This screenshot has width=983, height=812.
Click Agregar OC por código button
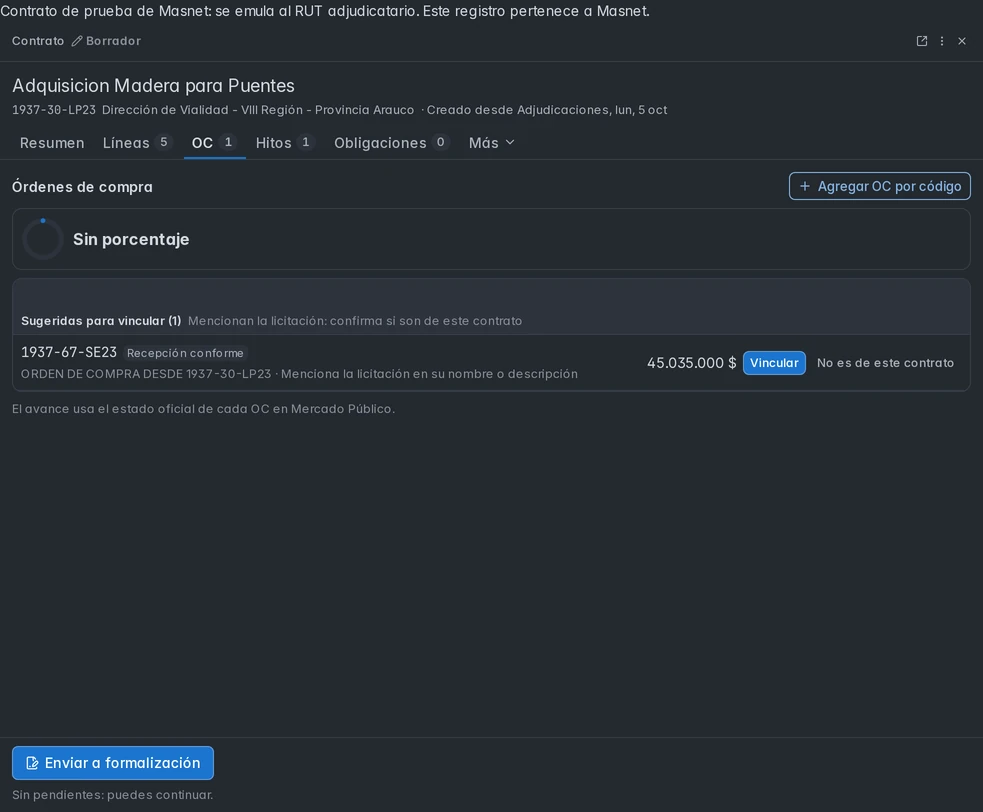coord(880,186)
